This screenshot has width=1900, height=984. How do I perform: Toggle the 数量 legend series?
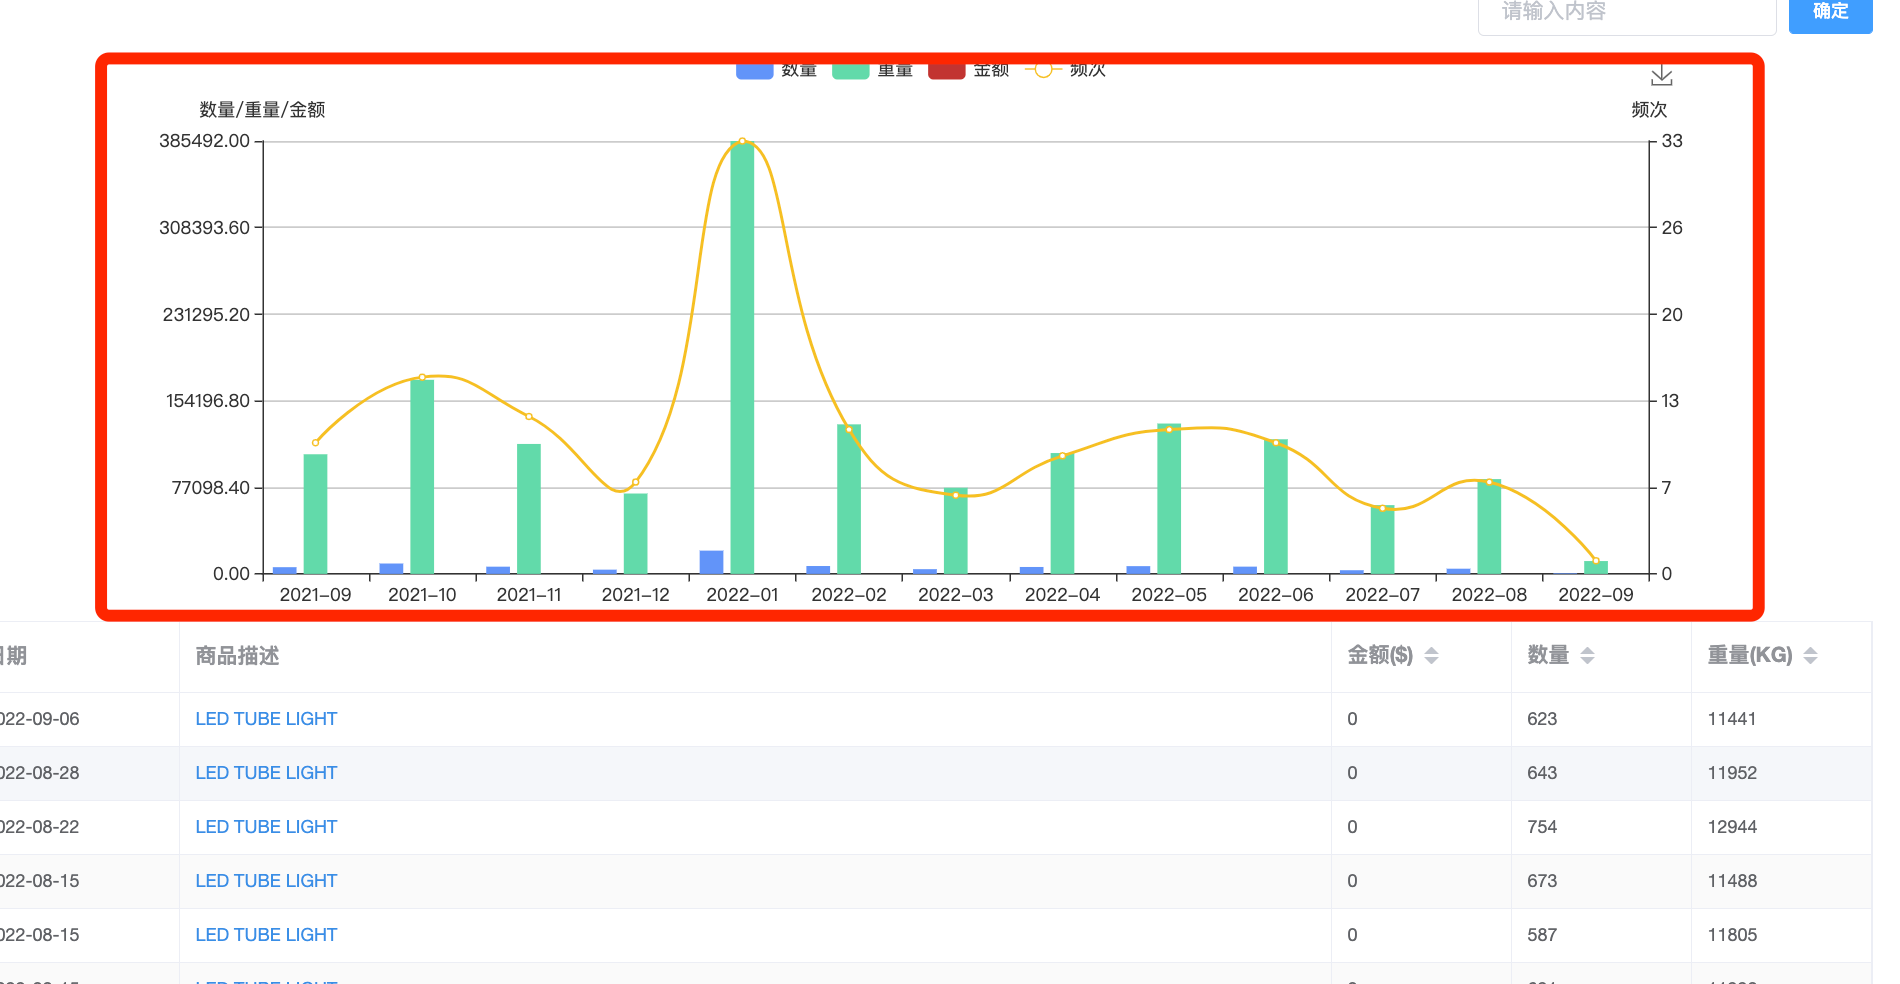pos(777,70)
